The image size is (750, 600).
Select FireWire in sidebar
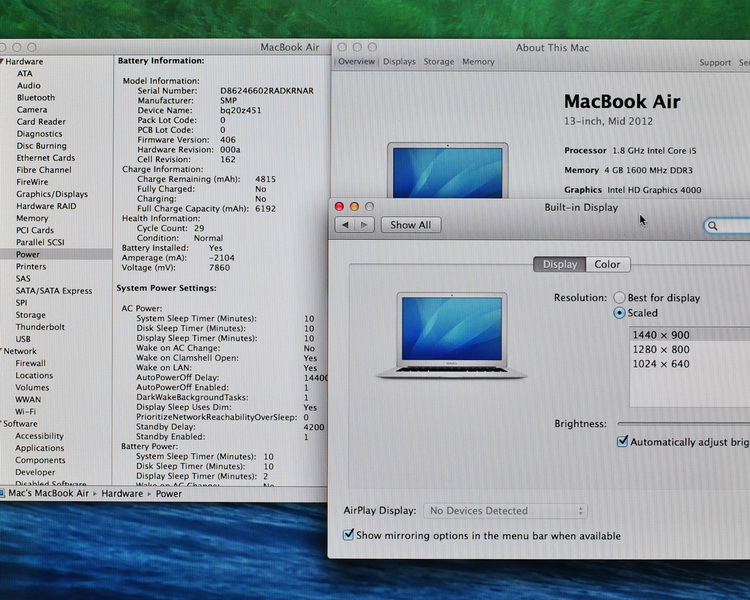[x=32, y=182]
